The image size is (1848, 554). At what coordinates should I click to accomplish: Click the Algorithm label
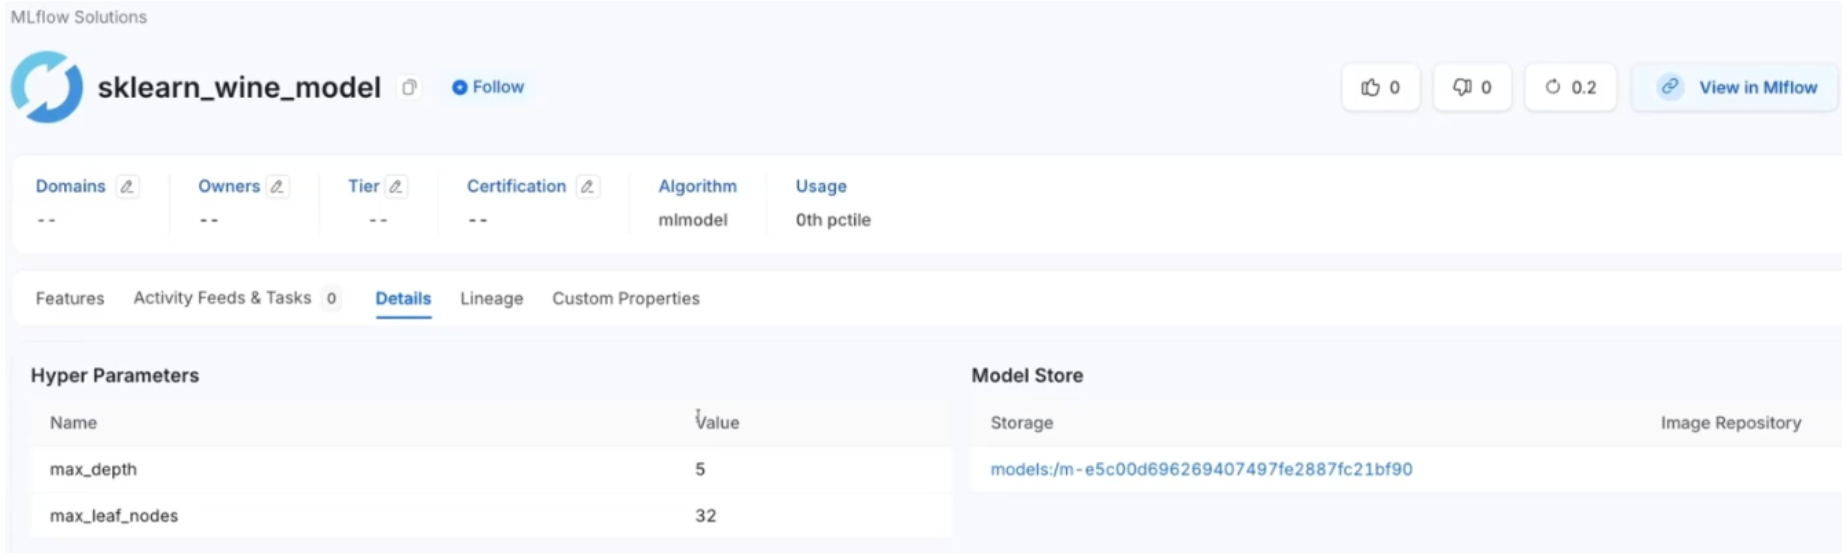(x=697, y=186)
